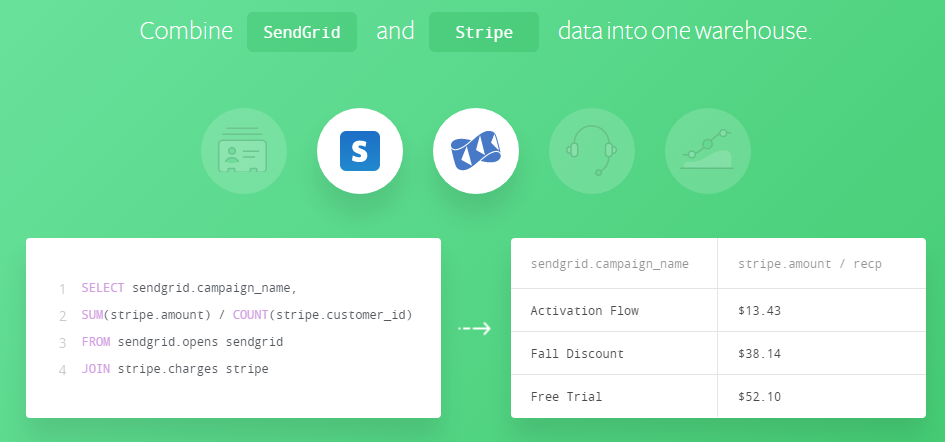This screenshot has height=442, width=945.
Task: Select the analytics chart icon
Action: [708, 152]
